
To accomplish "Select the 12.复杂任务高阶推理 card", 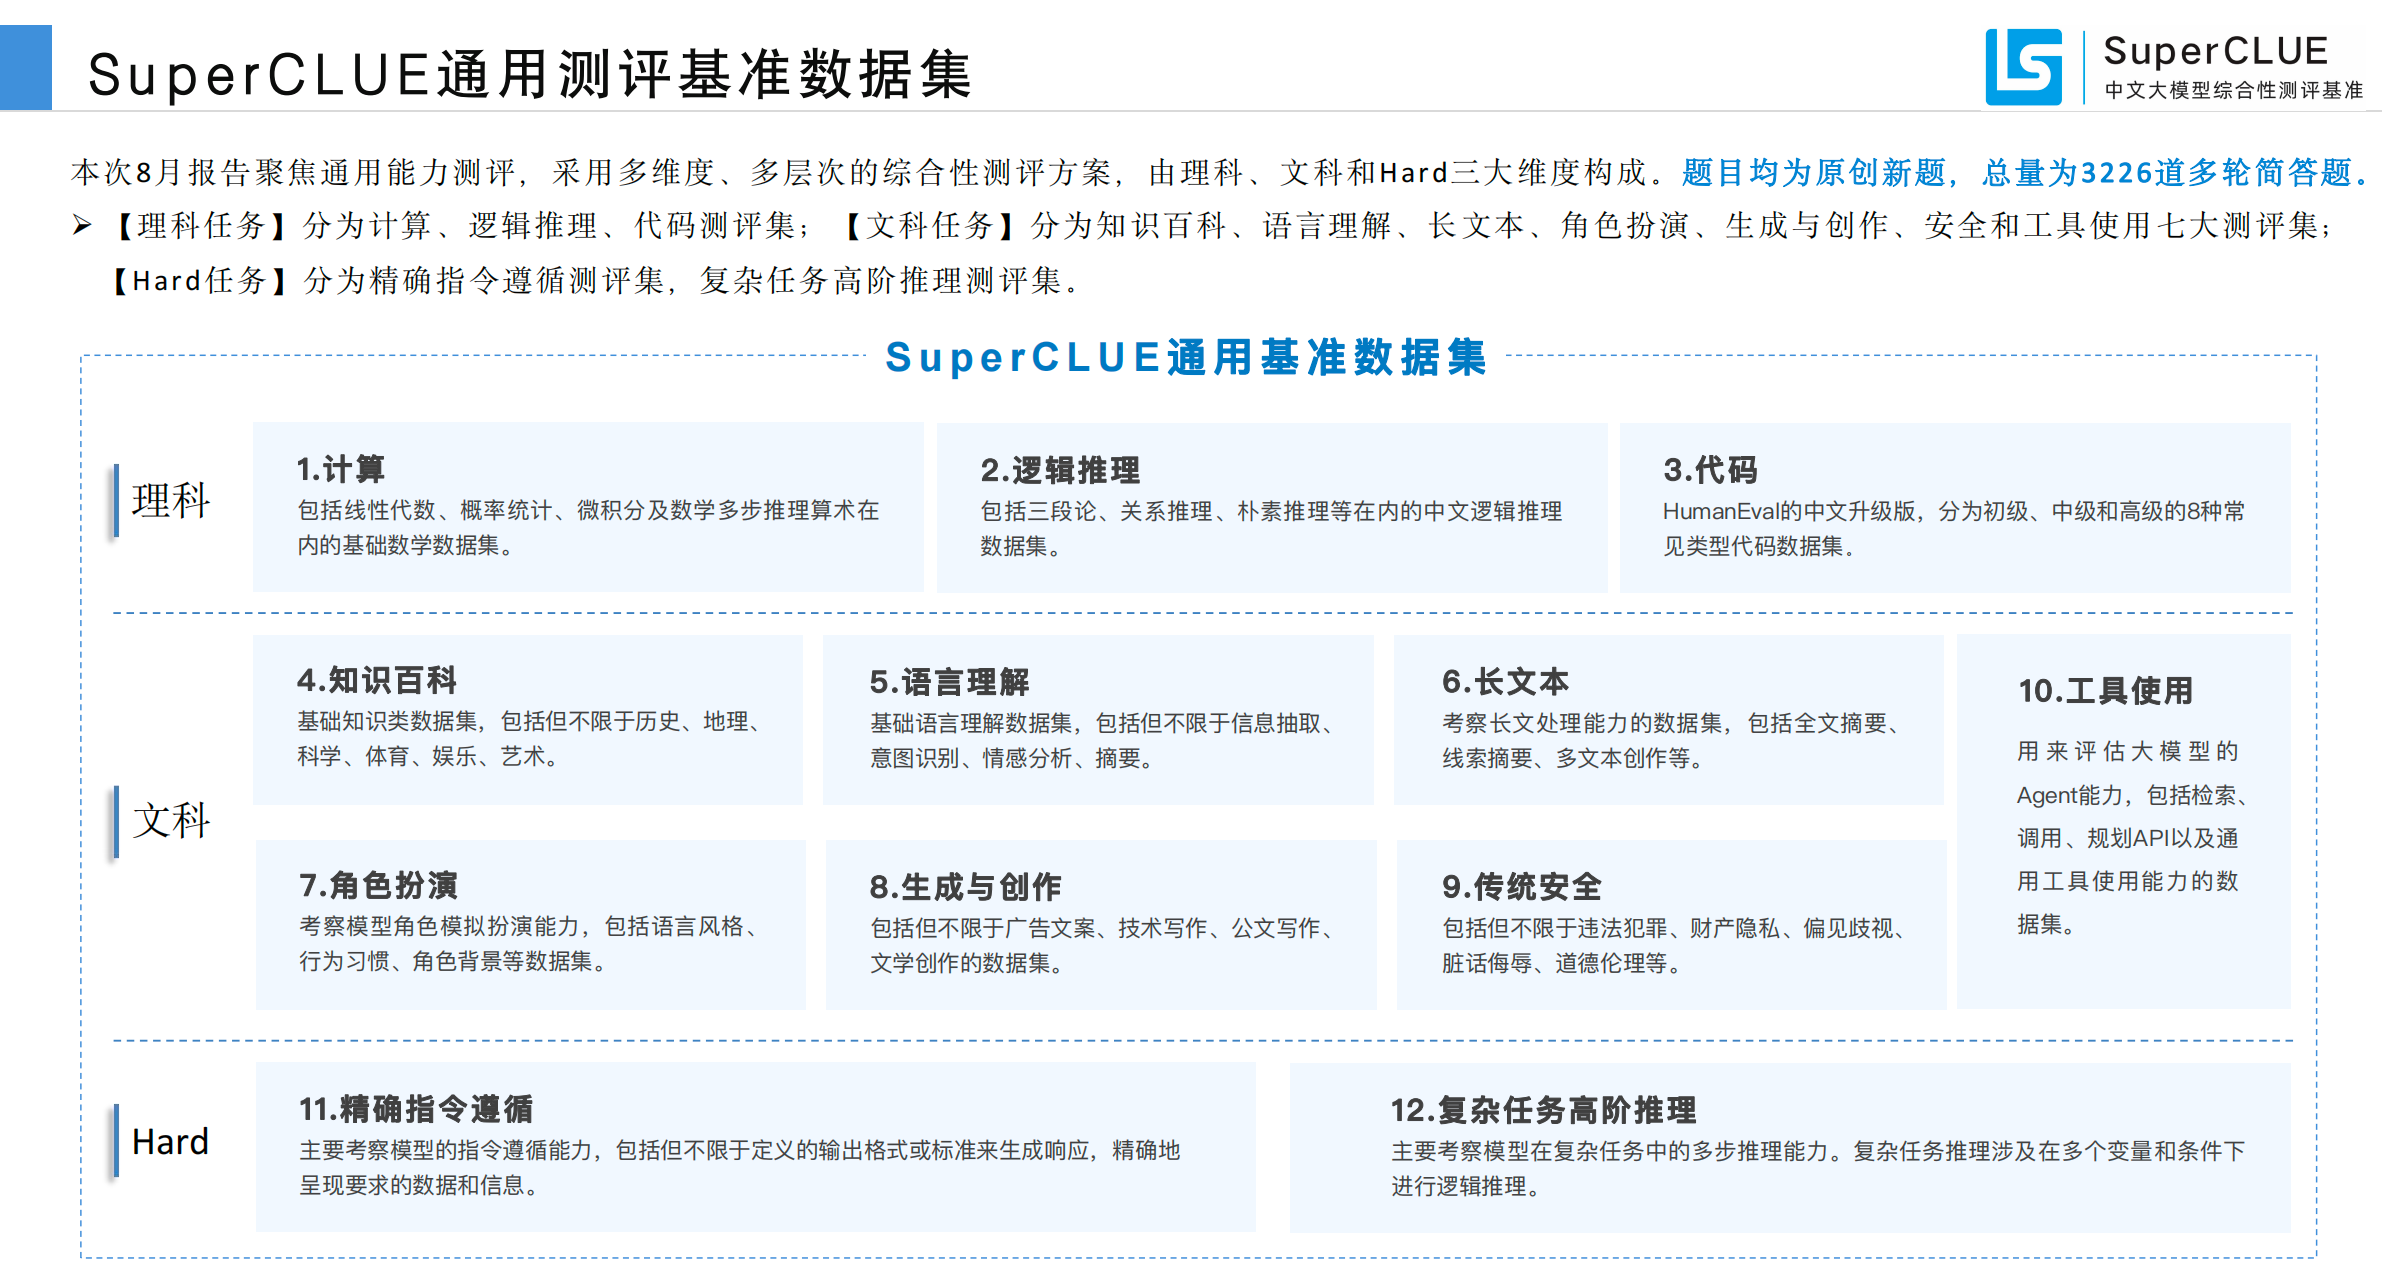I will coord(1789,1146).
